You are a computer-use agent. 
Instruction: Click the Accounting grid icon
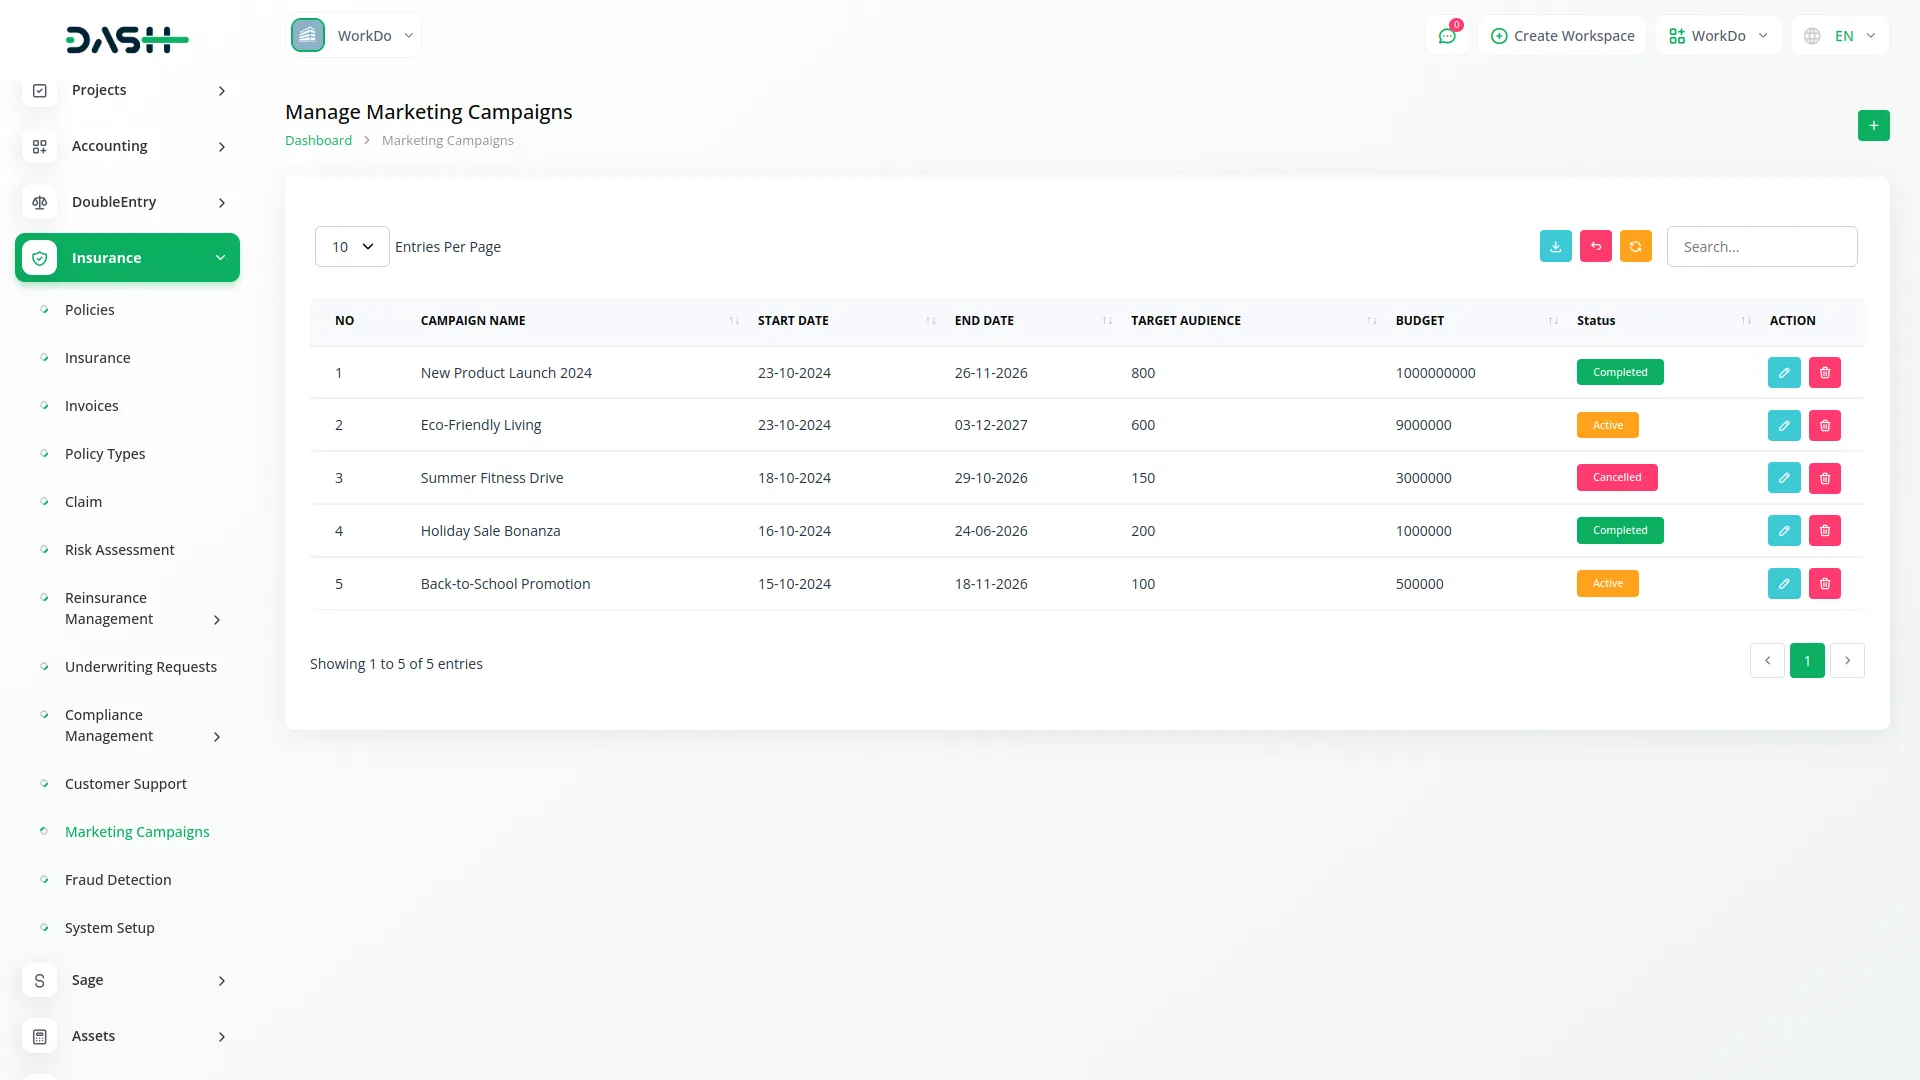tap(40, 146)
